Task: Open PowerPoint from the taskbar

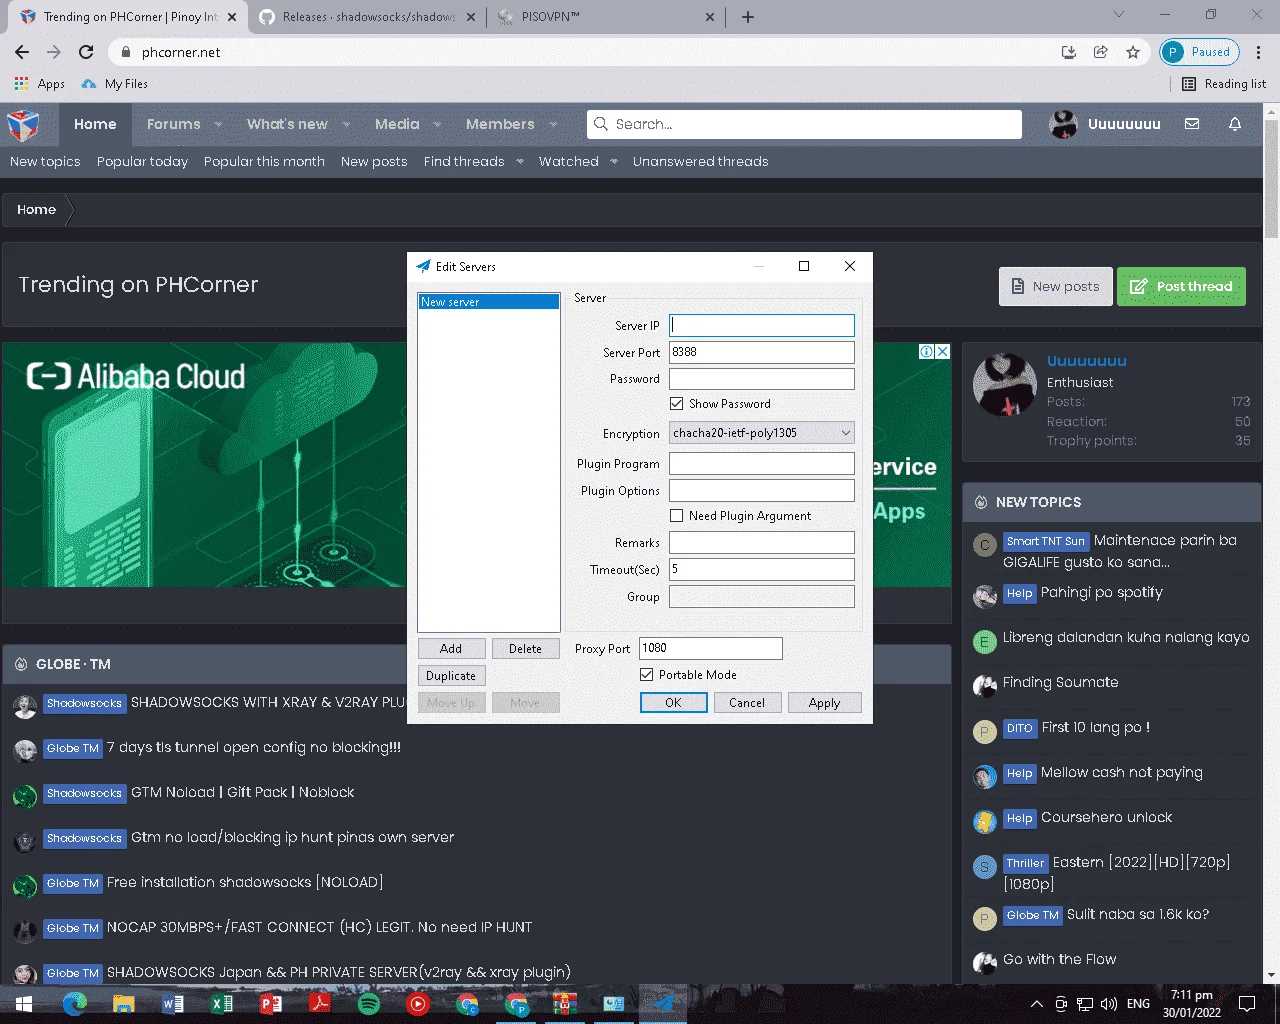Action: [x=271, y=1003]
